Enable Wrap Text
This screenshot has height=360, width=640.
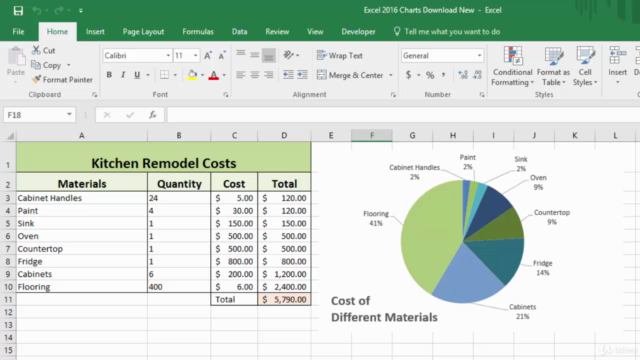pos(340,56)
